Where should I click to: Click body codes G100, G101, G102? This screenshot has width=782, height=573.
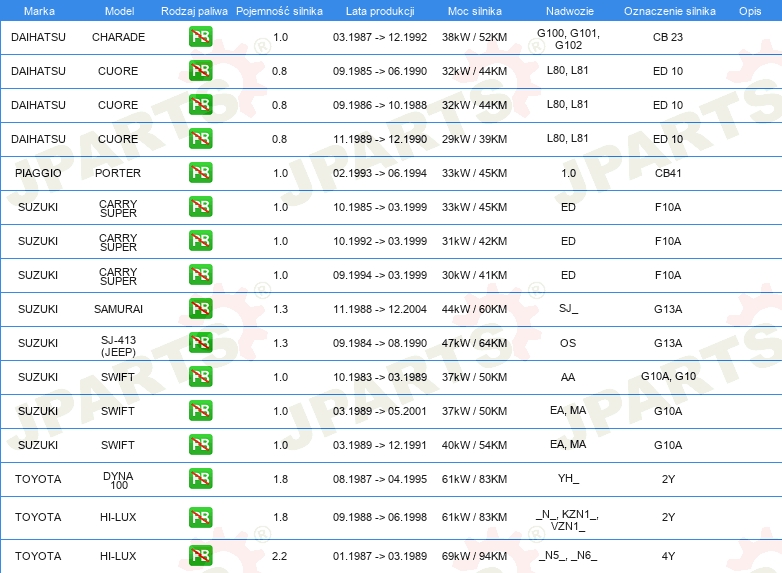point(568,39)
